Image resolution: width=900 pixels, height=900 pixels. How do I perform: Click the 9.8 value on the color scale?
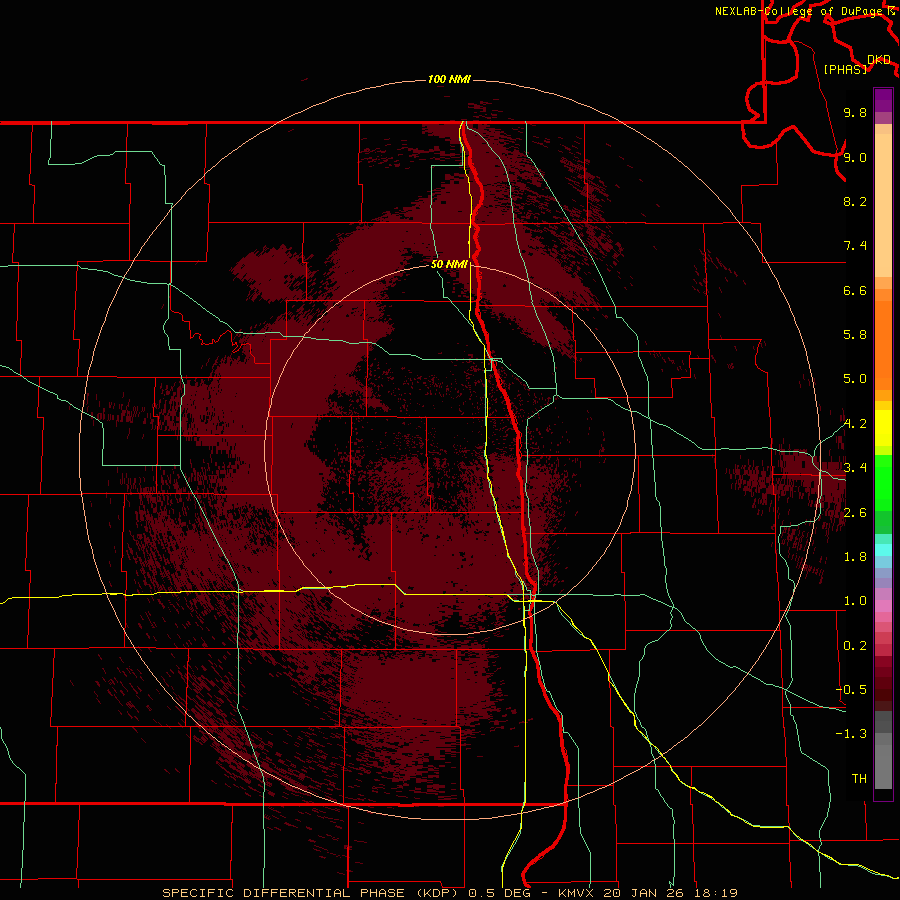point(855,112)
